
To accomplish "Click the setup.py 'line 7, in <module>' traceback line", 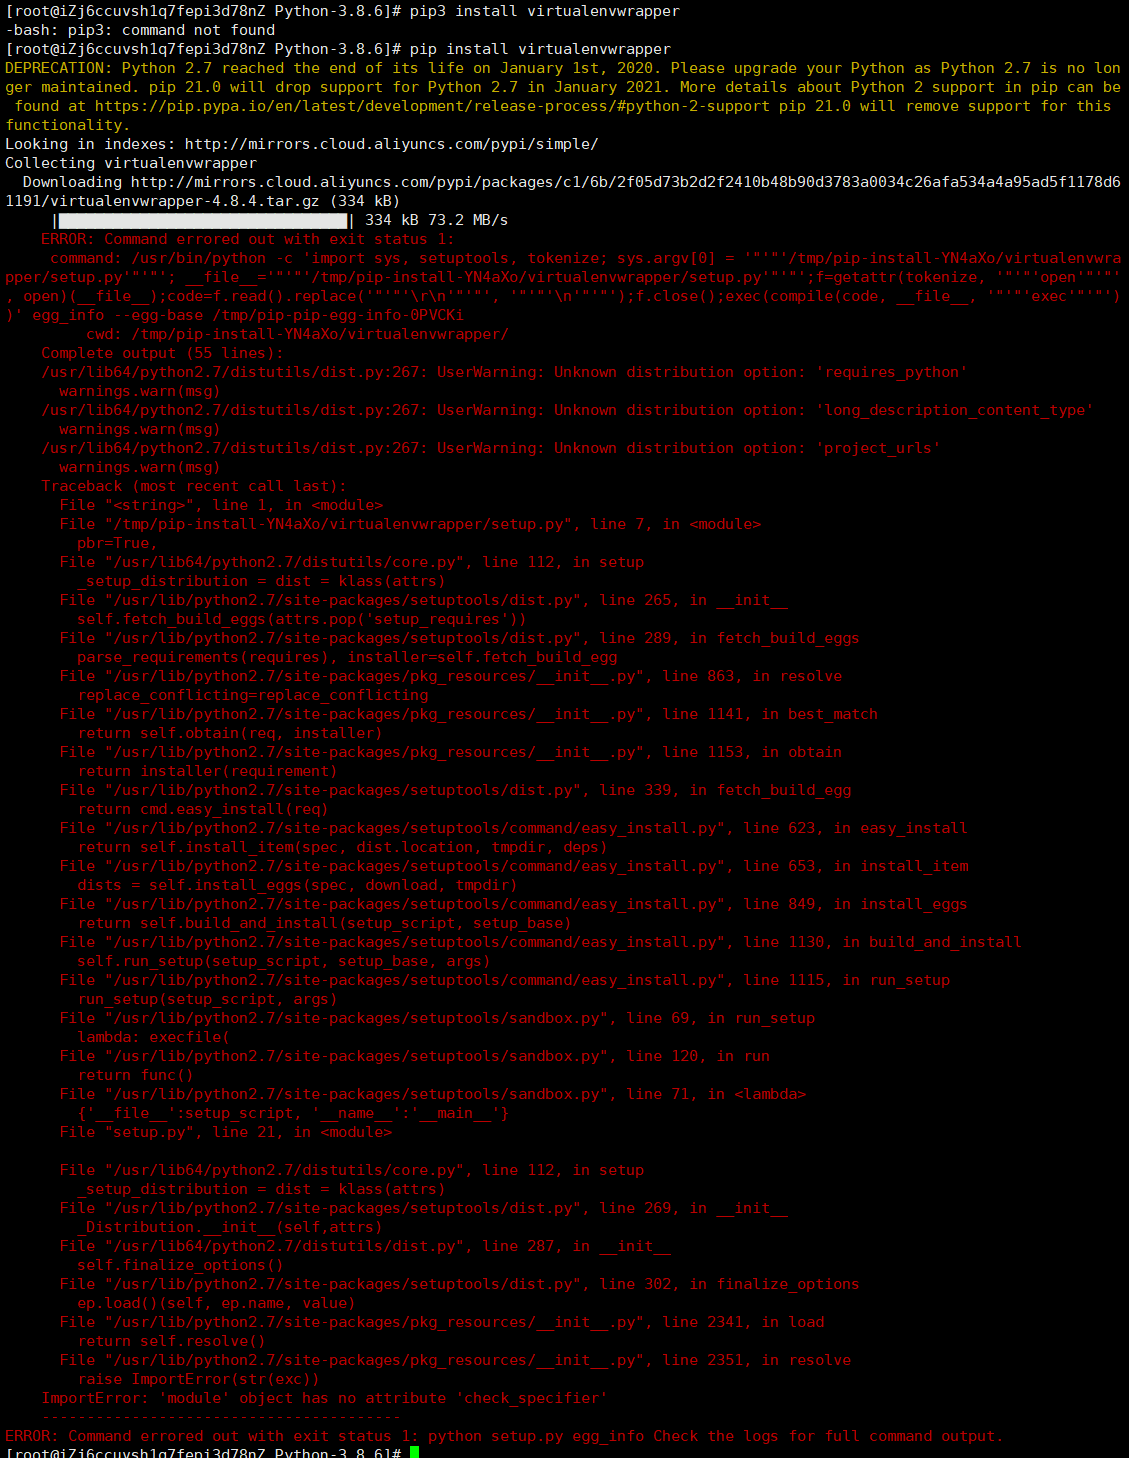I will pyautogui.click(x=410, y=524).
